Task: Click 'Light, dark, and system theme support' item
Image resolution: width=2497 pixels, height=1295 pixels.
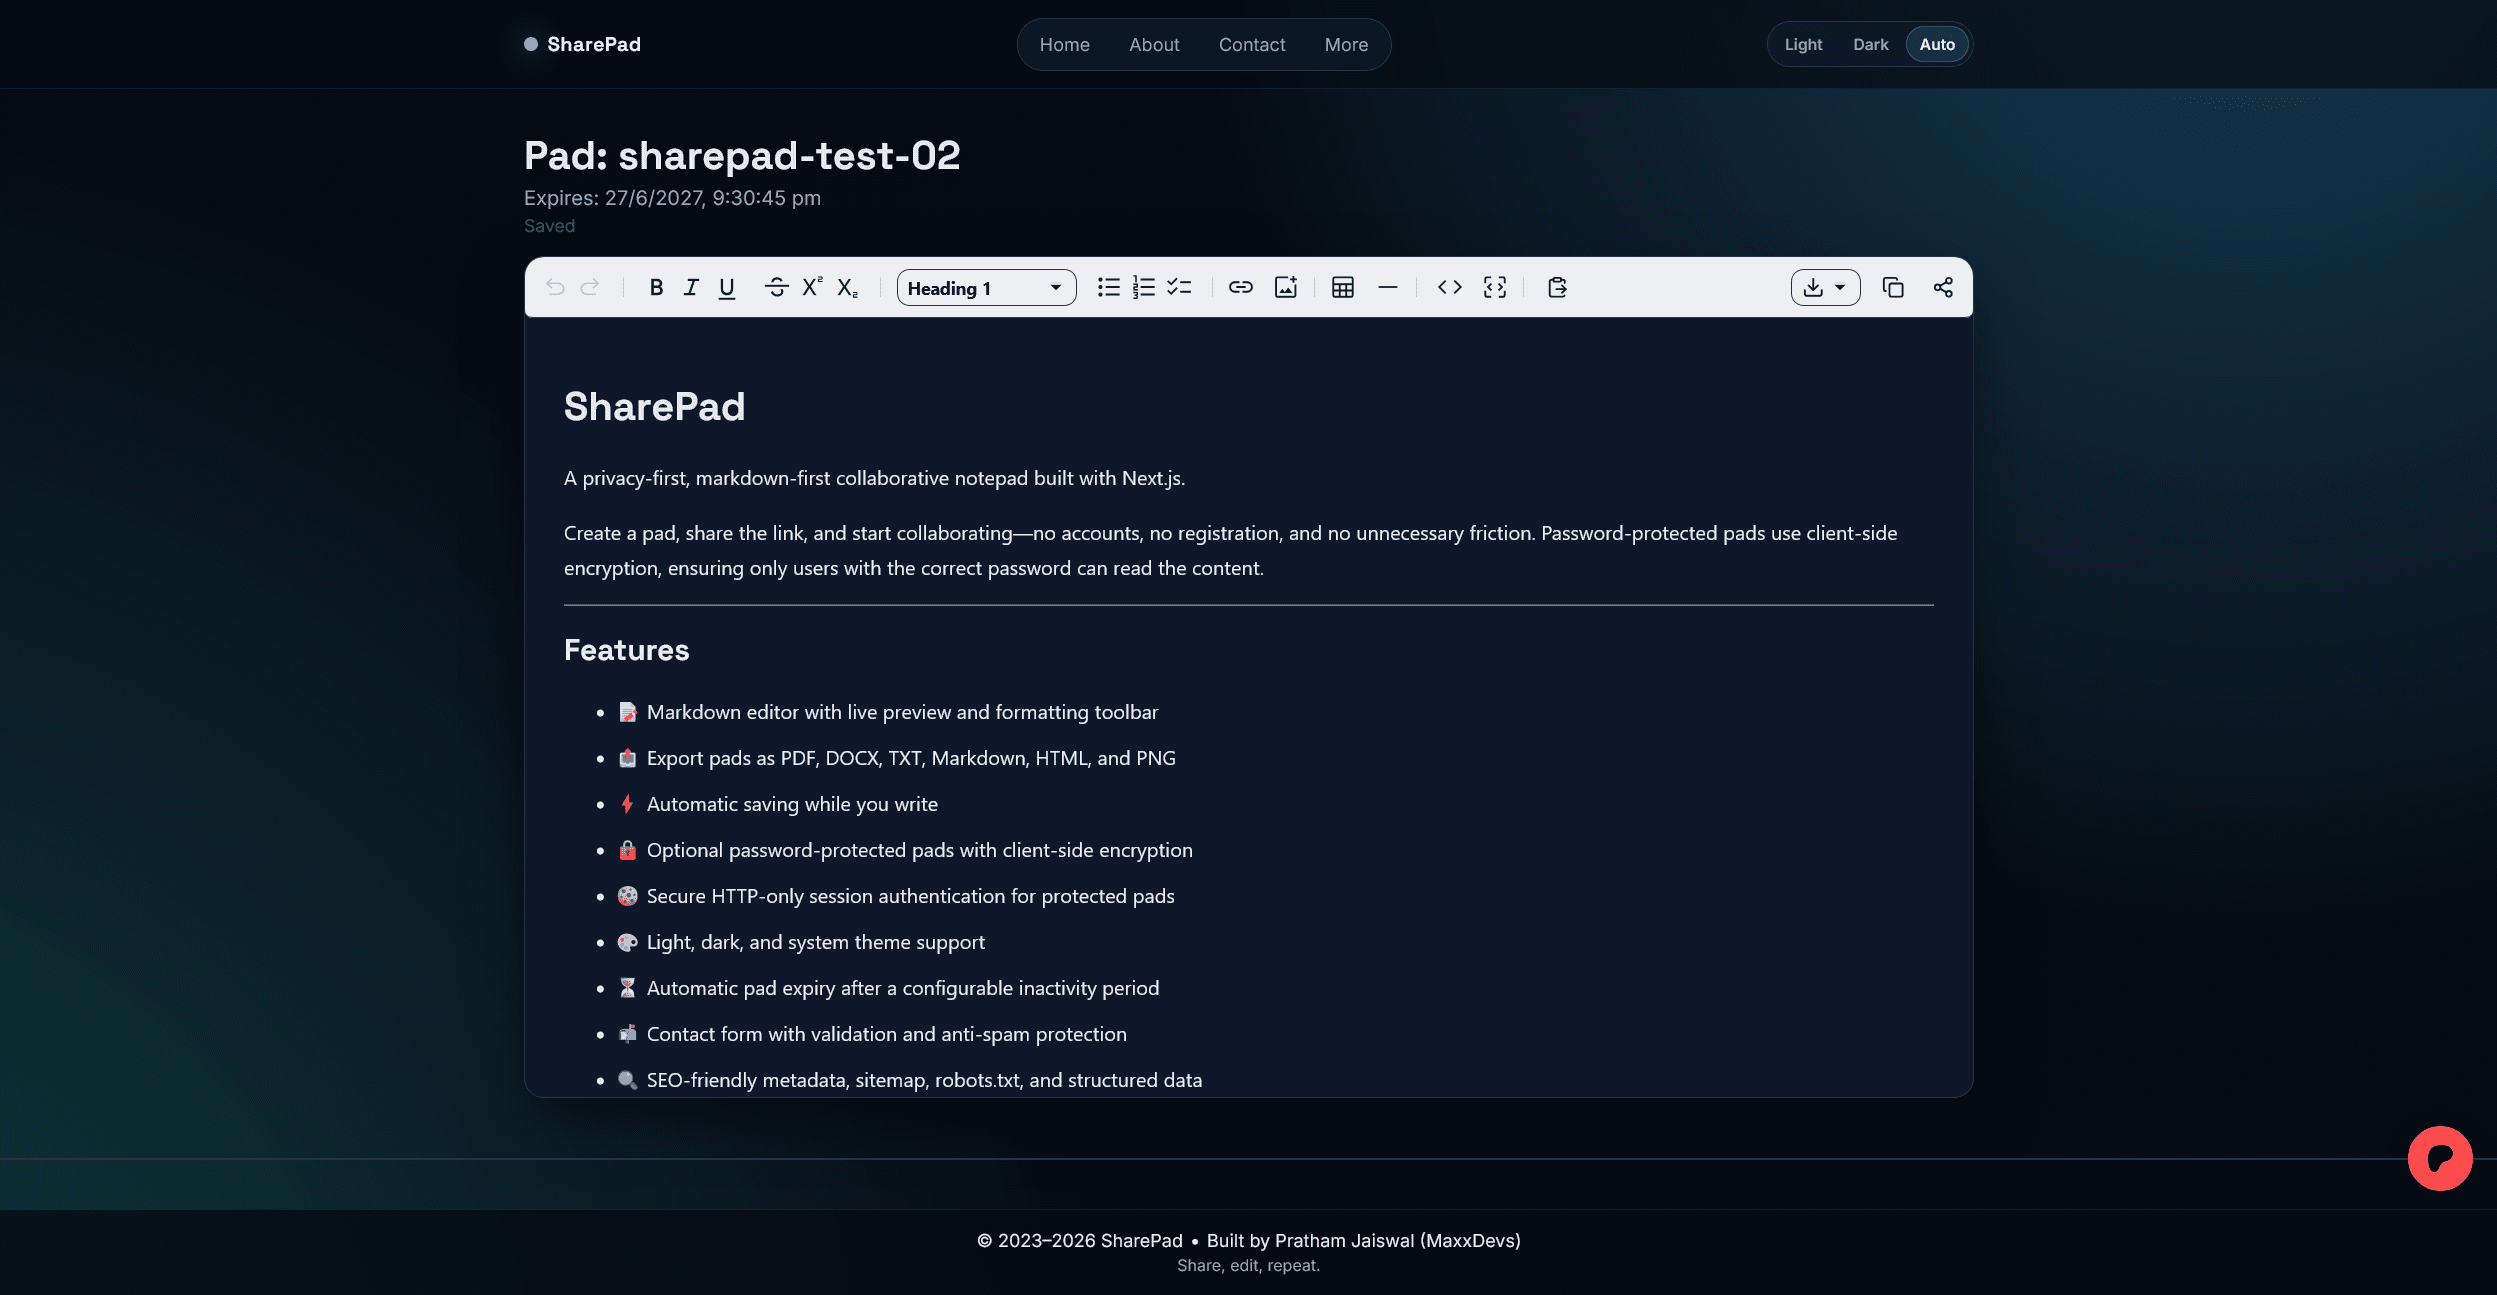Action: 815,943
